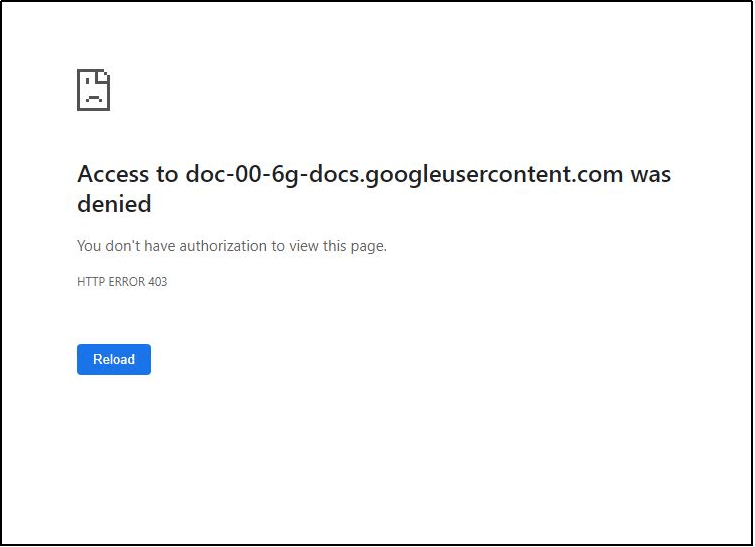
Task: Click the sad-face document error icon
Action: 93,90
